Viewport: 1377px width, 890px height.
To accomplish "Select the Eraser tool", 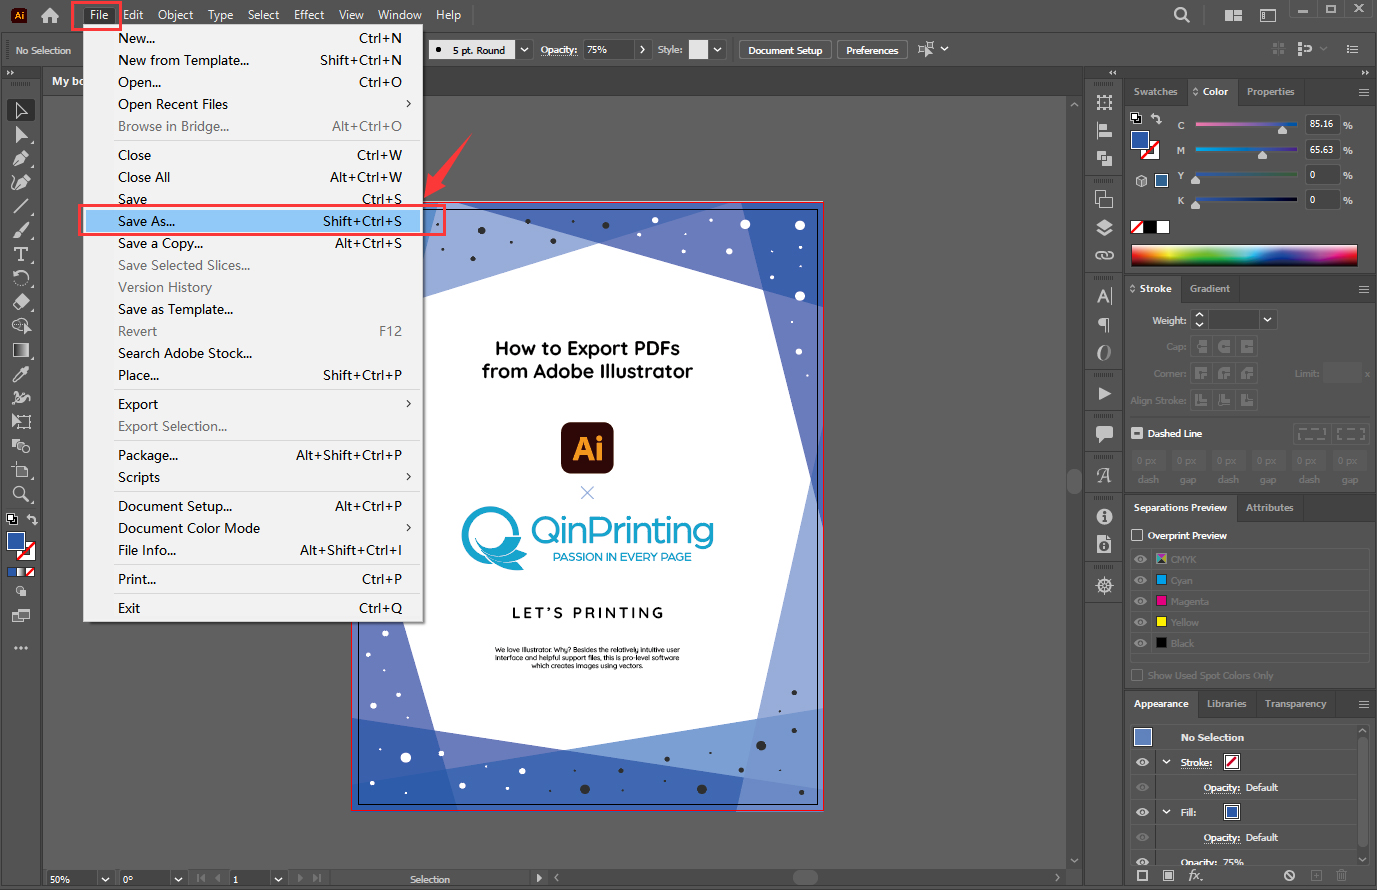I will click(21, 302).
